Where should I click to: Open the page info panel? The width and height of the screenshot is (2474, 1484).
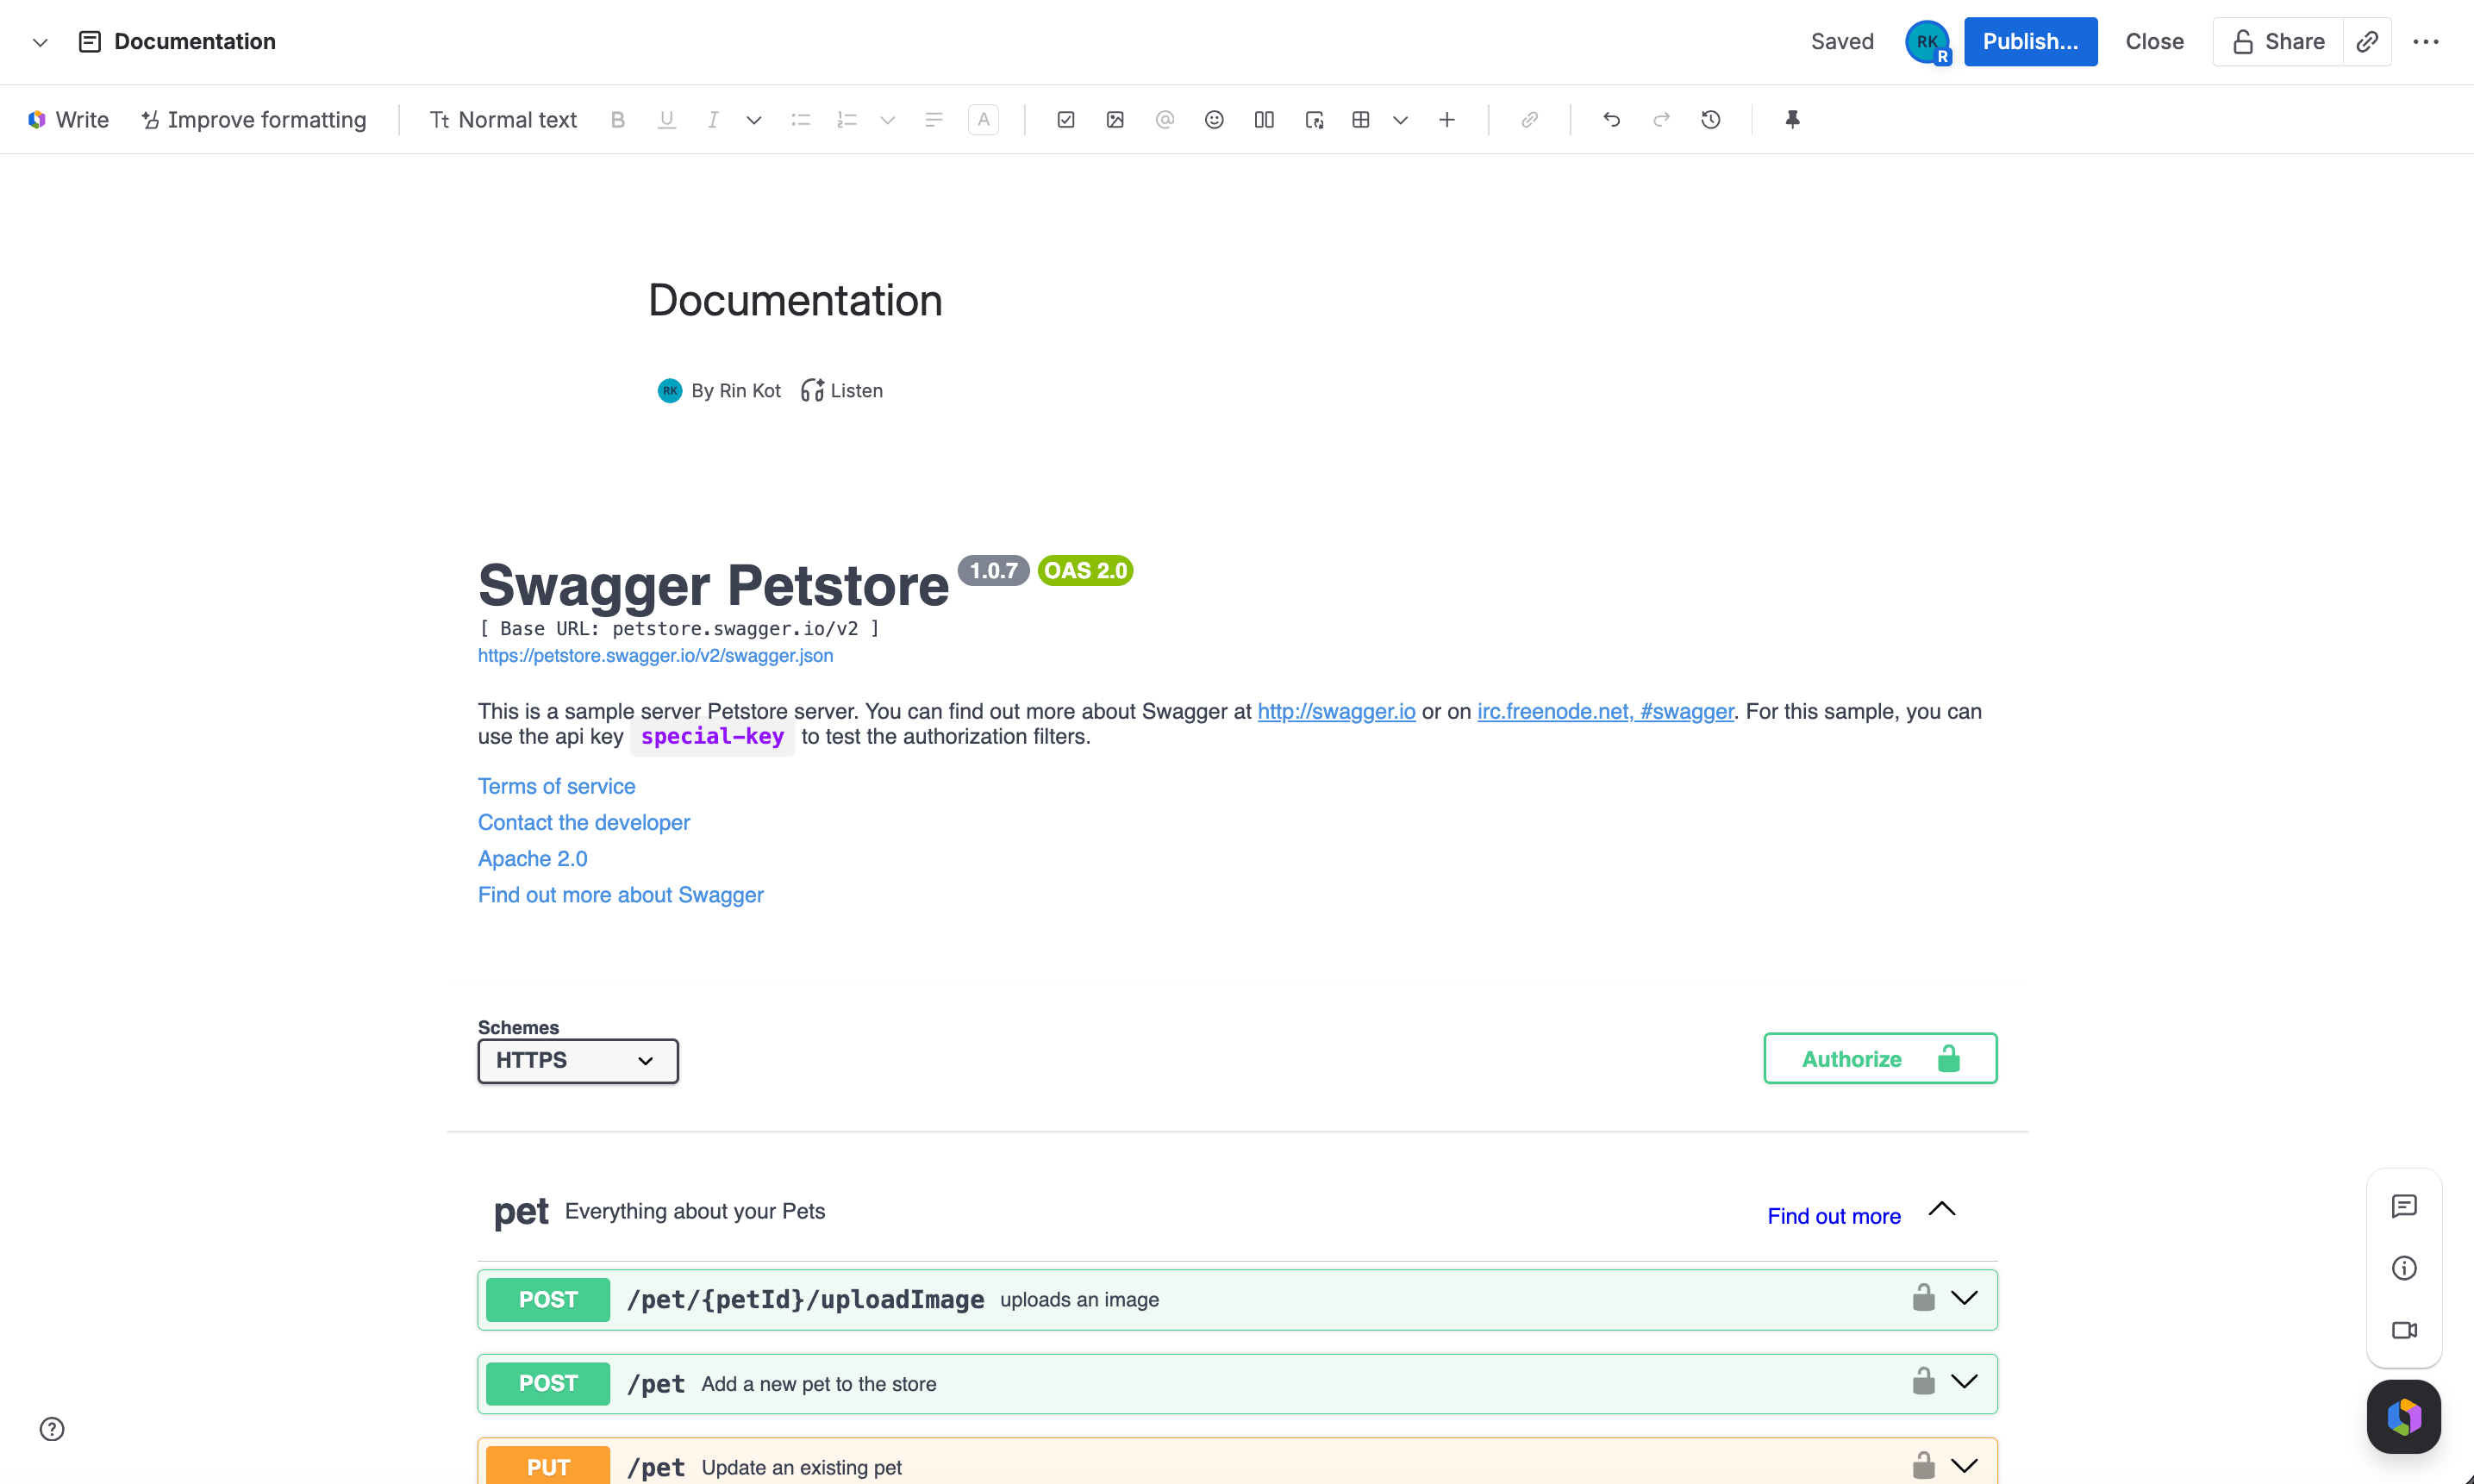[2404, 1268]
